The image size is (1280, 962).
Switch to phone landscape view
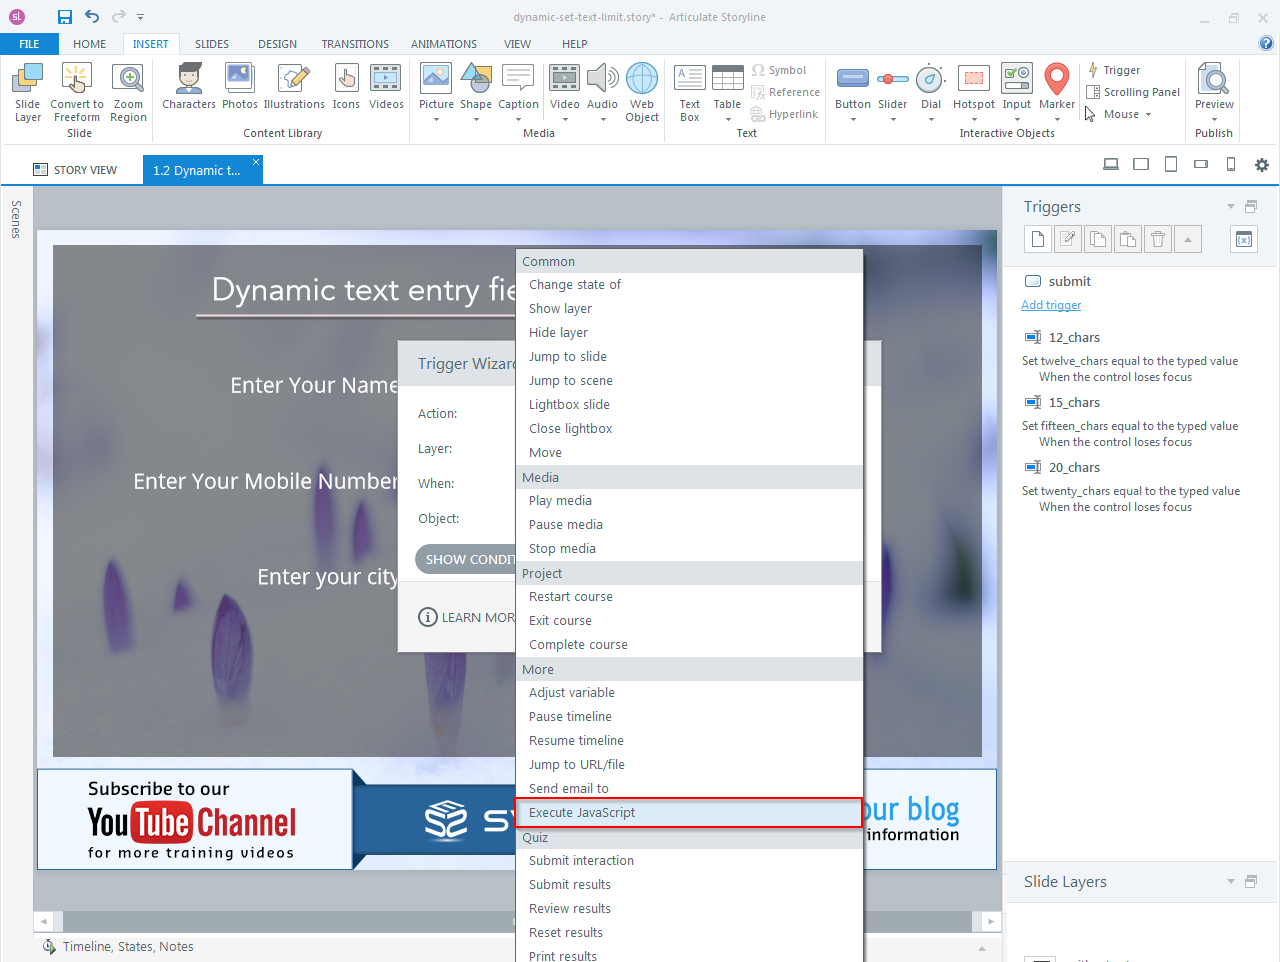(x=1201, y=164)
